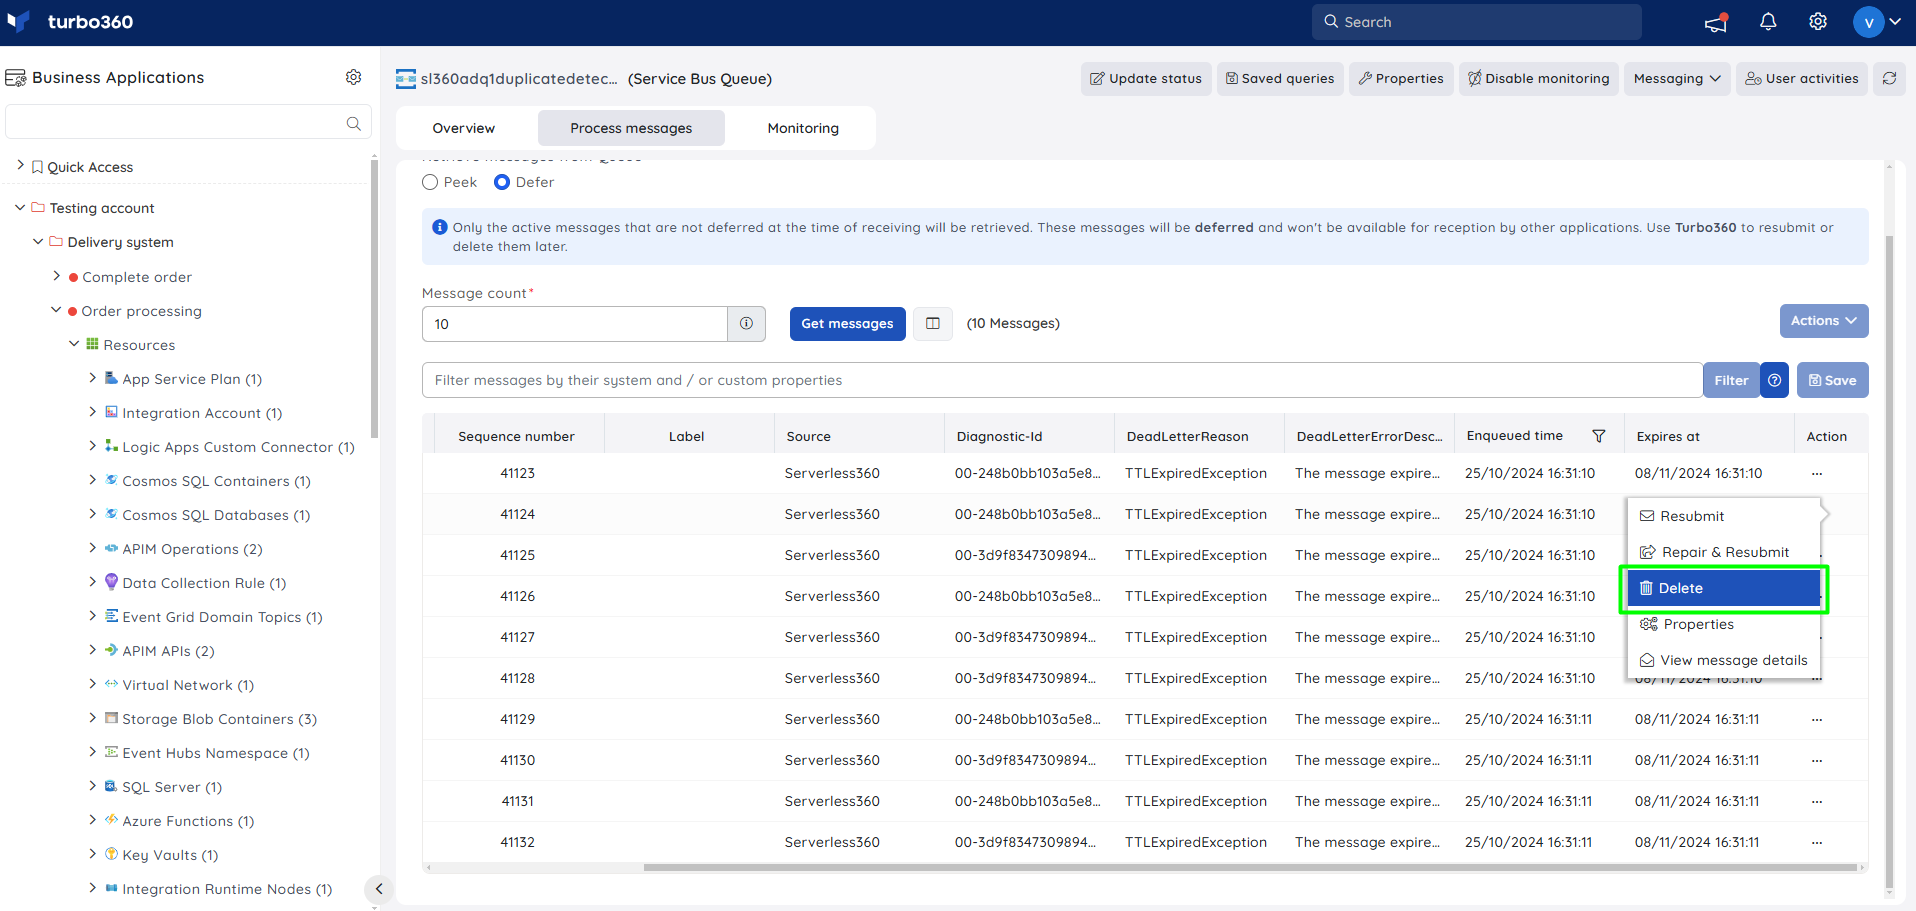This screenshot has width=1916, height=911.
Task: Collapse the Delivery system folder
Action: (38, 241)
